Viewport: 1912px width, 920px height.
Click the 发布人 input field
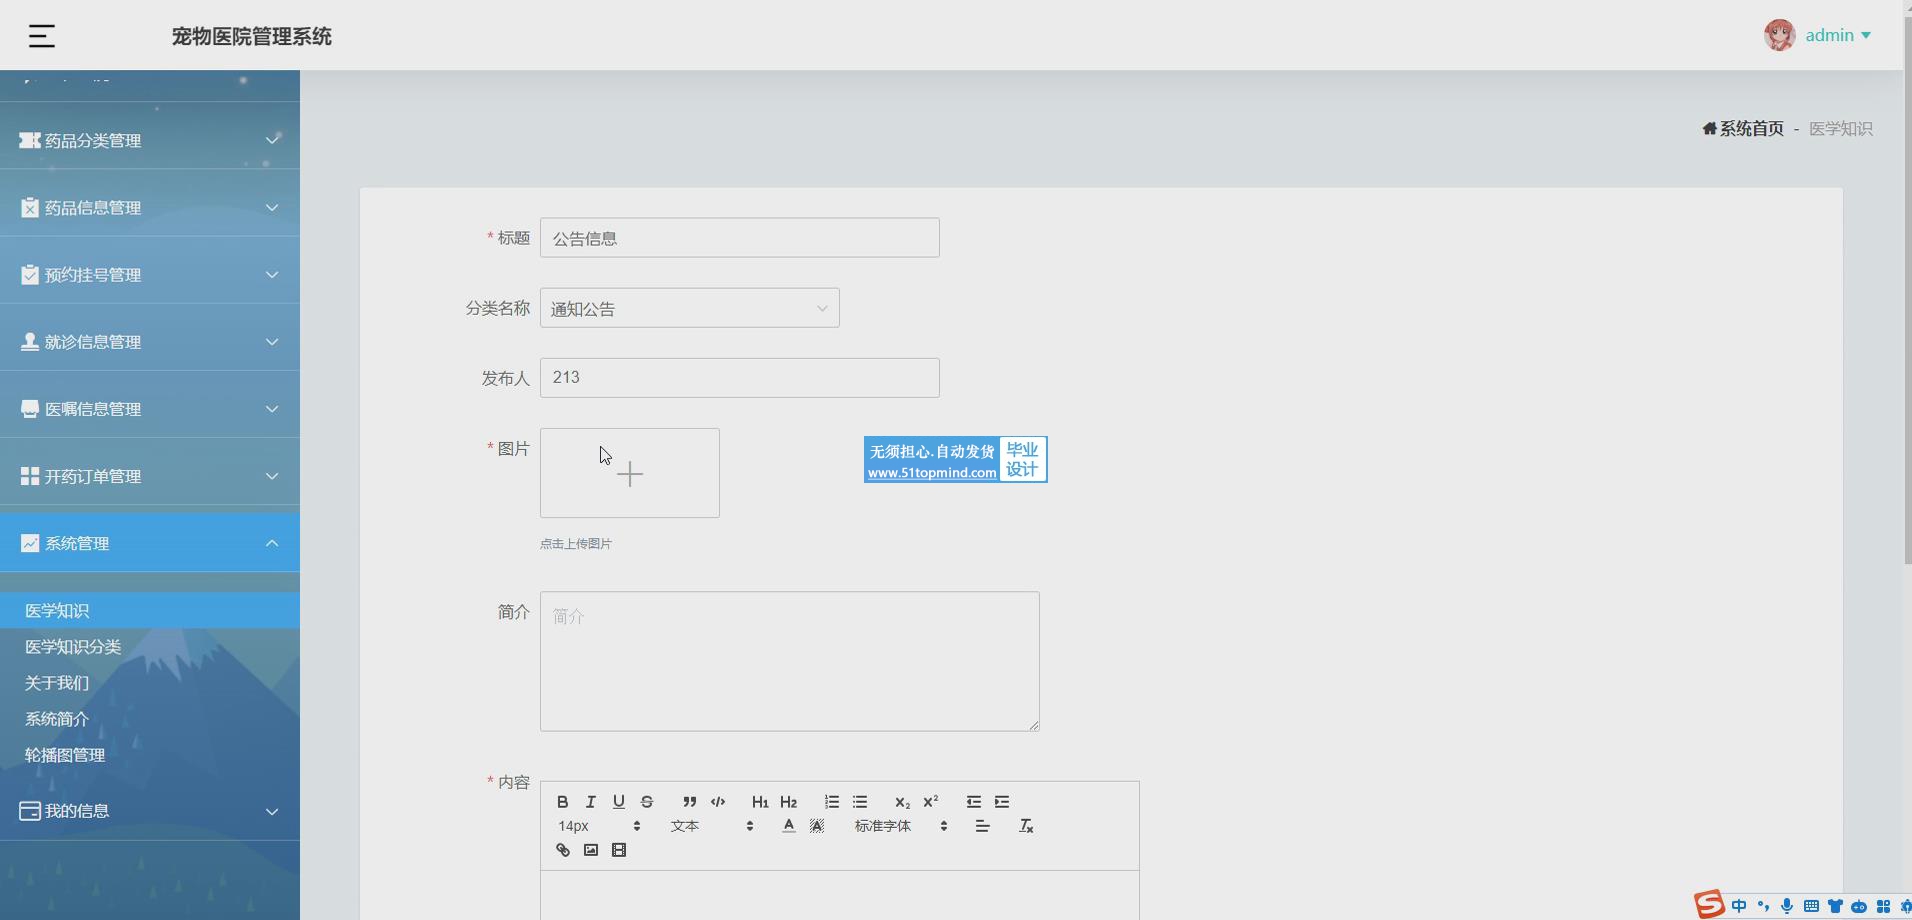tap(740, 378)
